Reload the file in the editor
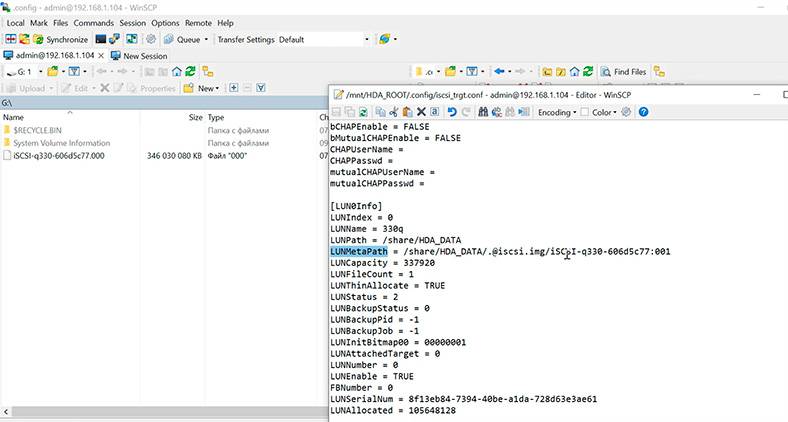This screenshot has height=422, width=788. pos(363,112)
